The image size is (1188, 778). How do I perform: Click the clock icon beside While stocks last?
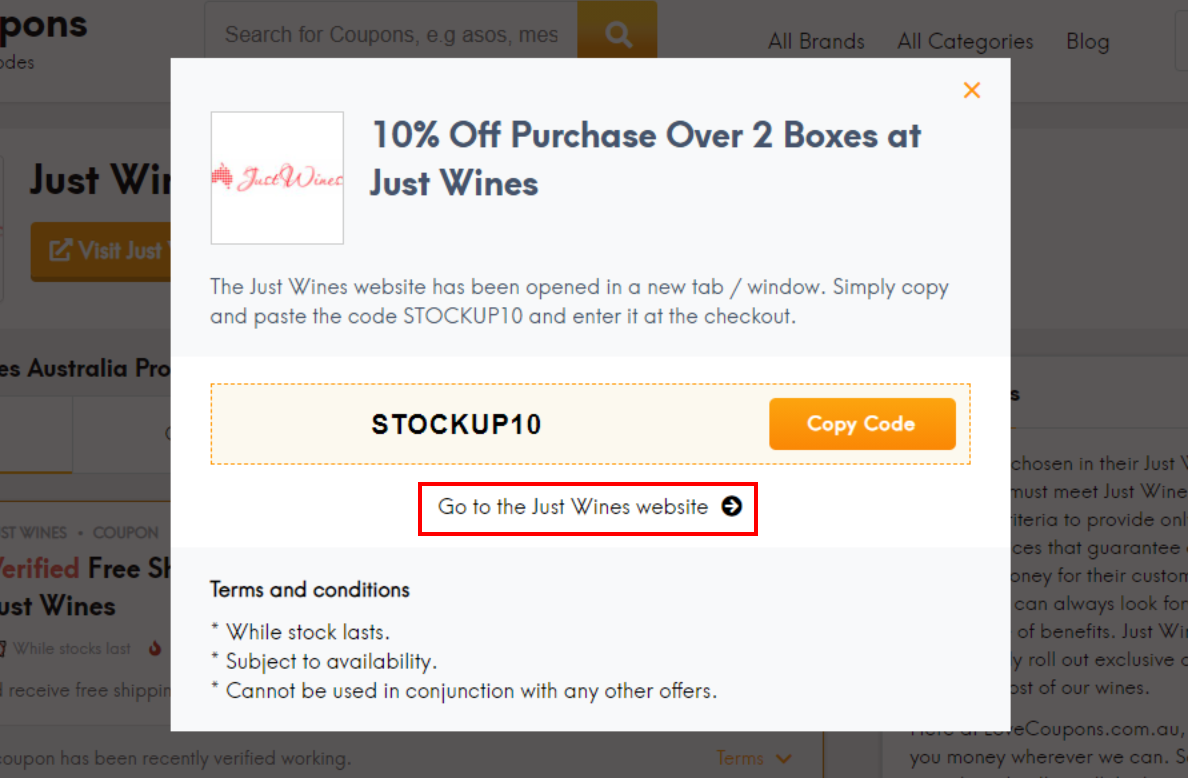coord(3,647)
